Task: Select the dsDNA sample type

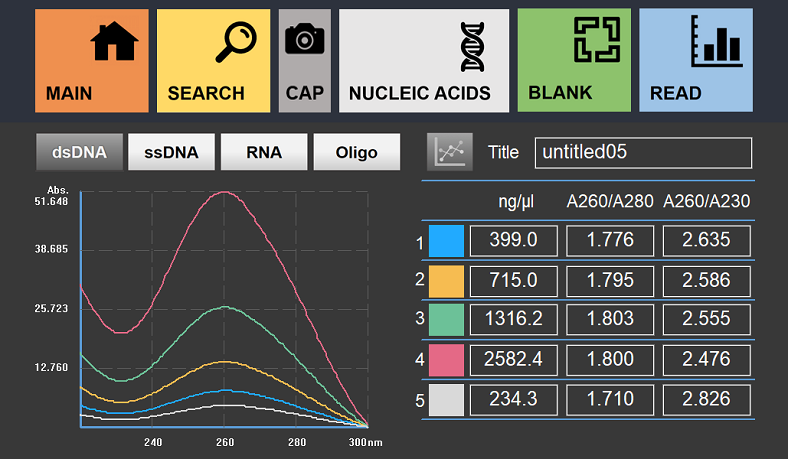Action: [79, 152]
